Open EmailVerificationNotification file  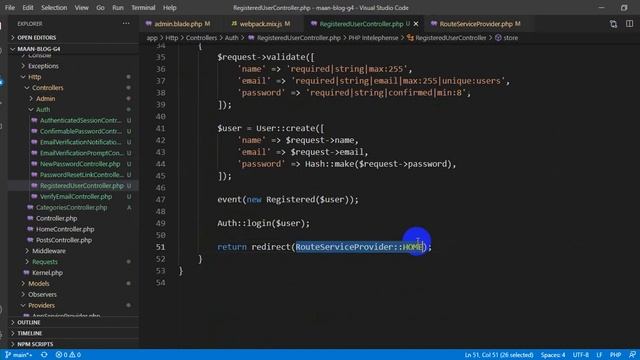tap(80, 142)
